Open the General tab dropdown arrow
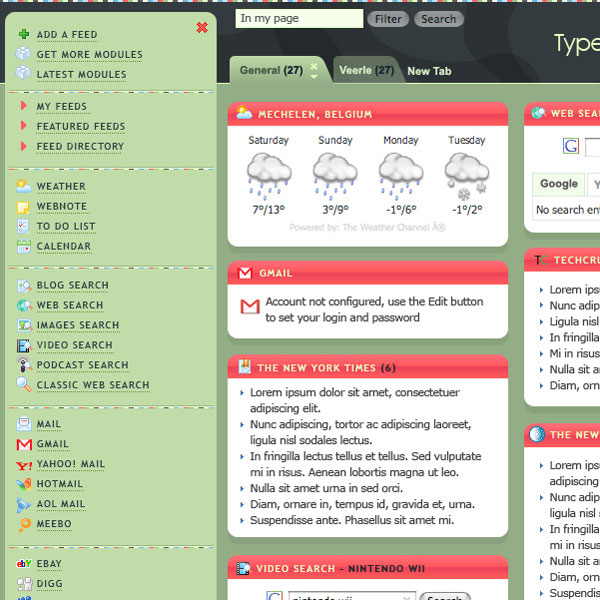600x600 pixels. coord(314,77)
